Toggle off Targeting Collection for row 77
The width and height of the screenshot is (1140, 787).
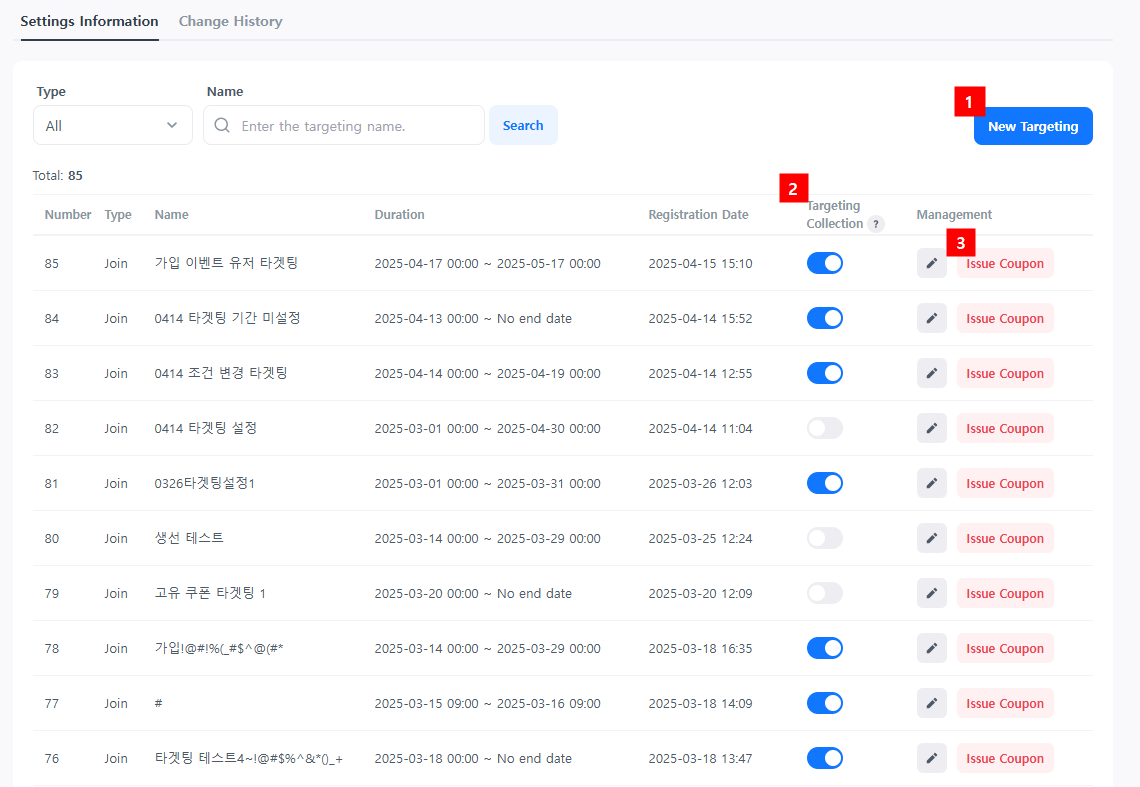(824, 703)
